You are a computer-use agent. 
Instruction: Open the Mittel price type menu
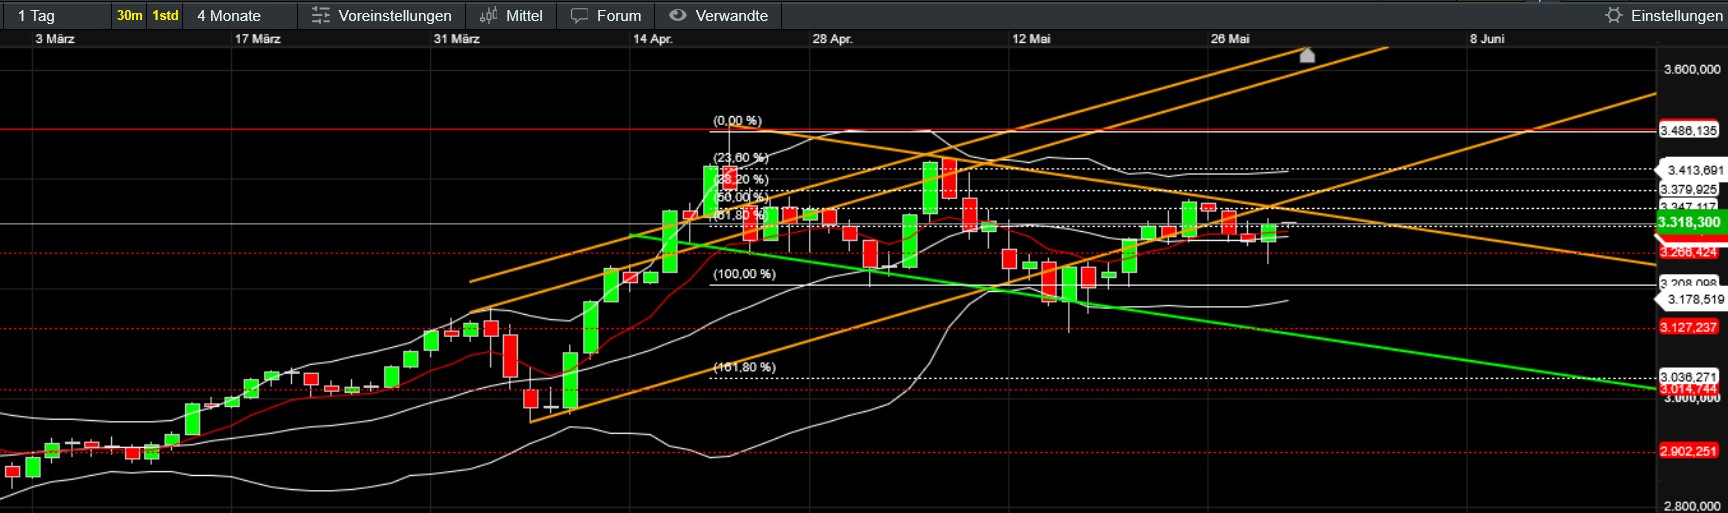point(511,15)
